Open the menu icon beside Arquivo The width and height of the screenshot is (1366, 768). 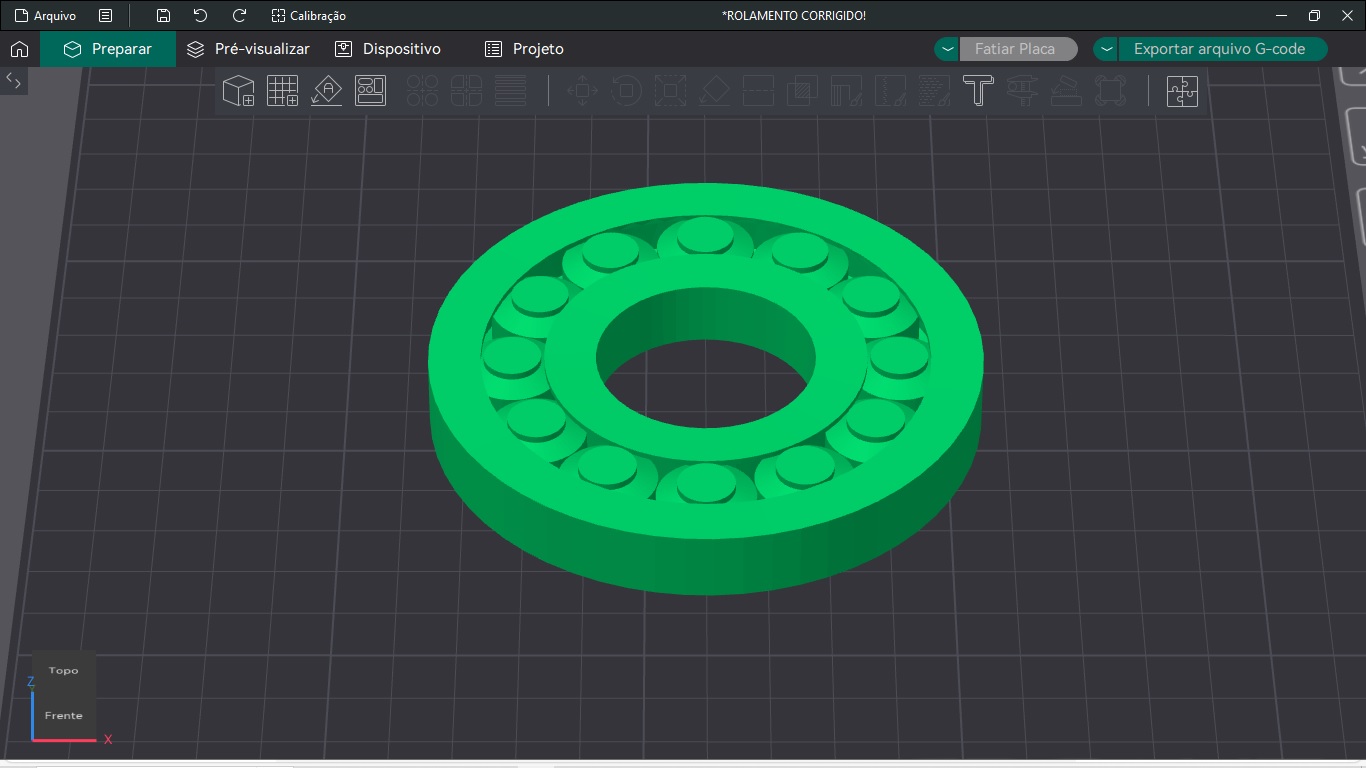point(106,16)
